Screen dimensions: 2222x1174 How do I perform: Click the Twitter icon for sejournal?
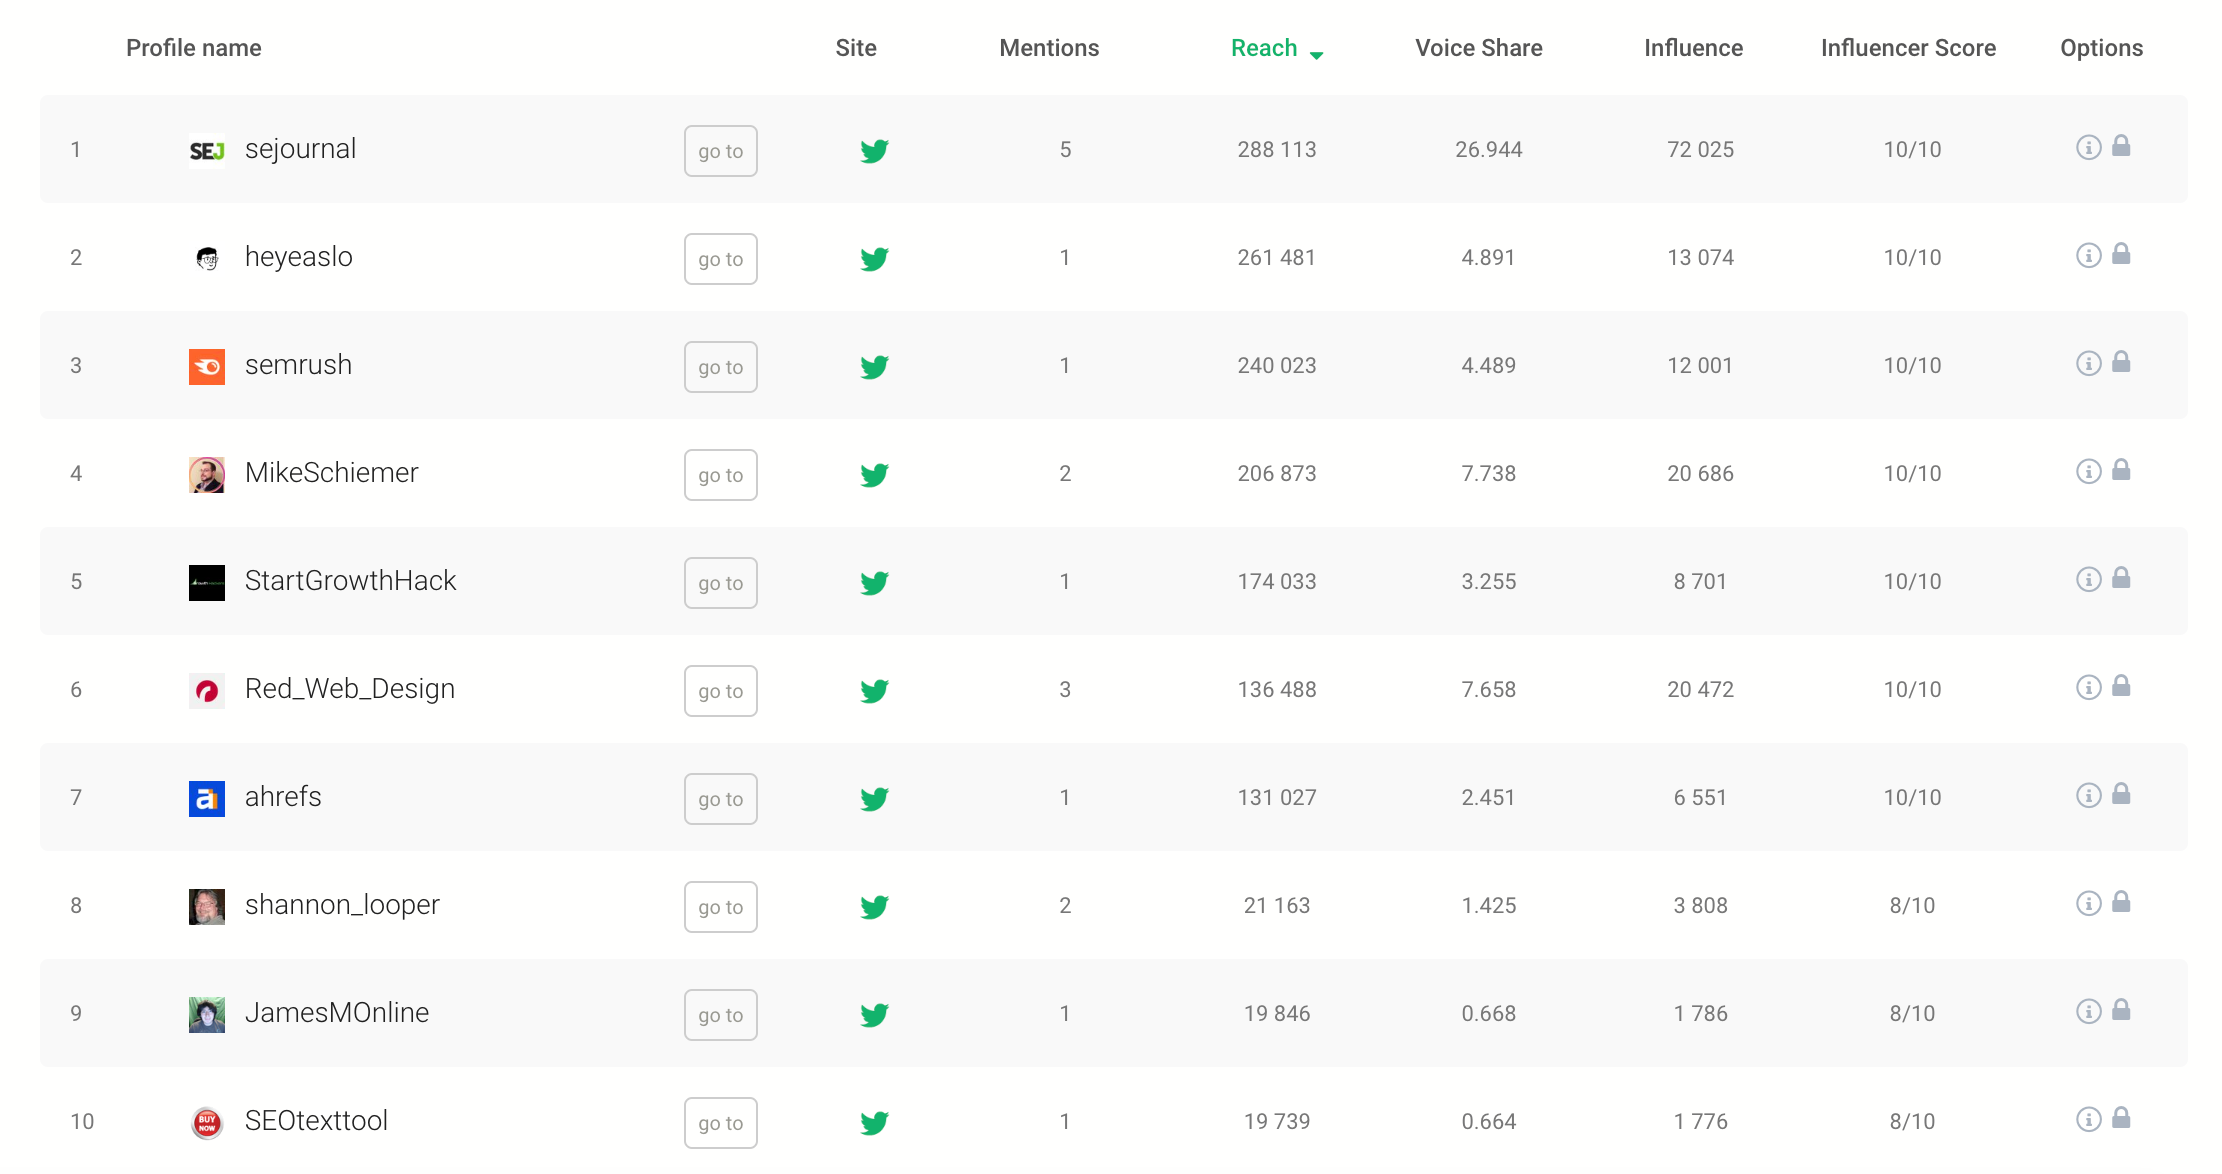point(874,150)
